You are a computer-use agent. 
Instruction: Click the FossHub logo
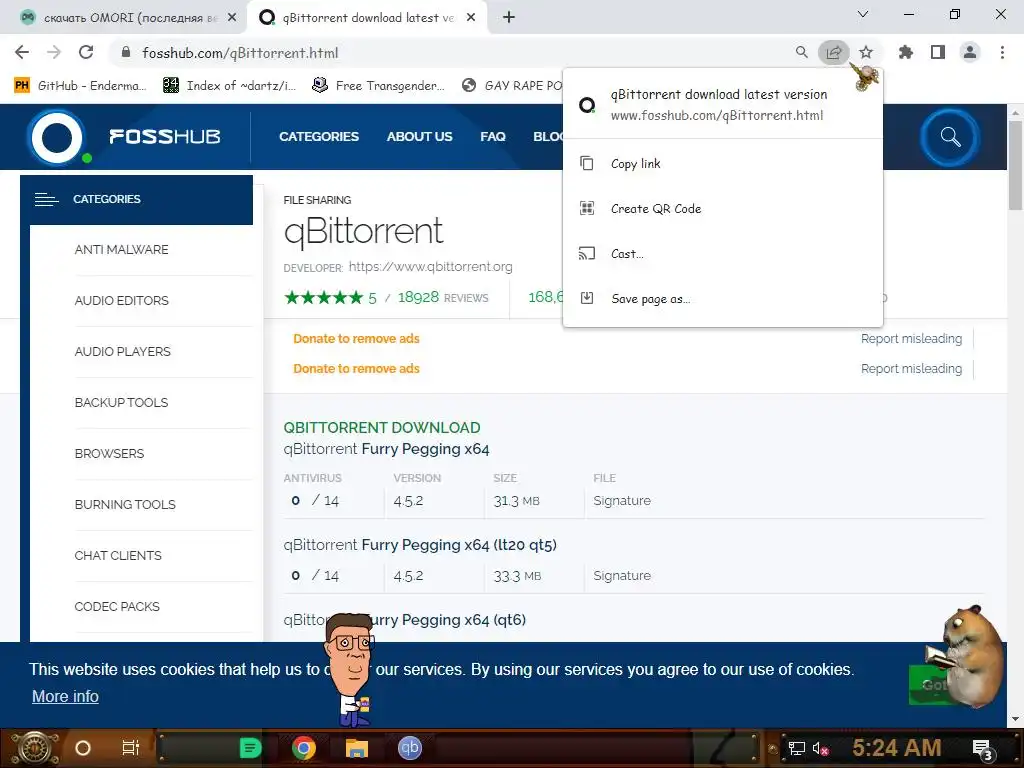tap(125, 137)
